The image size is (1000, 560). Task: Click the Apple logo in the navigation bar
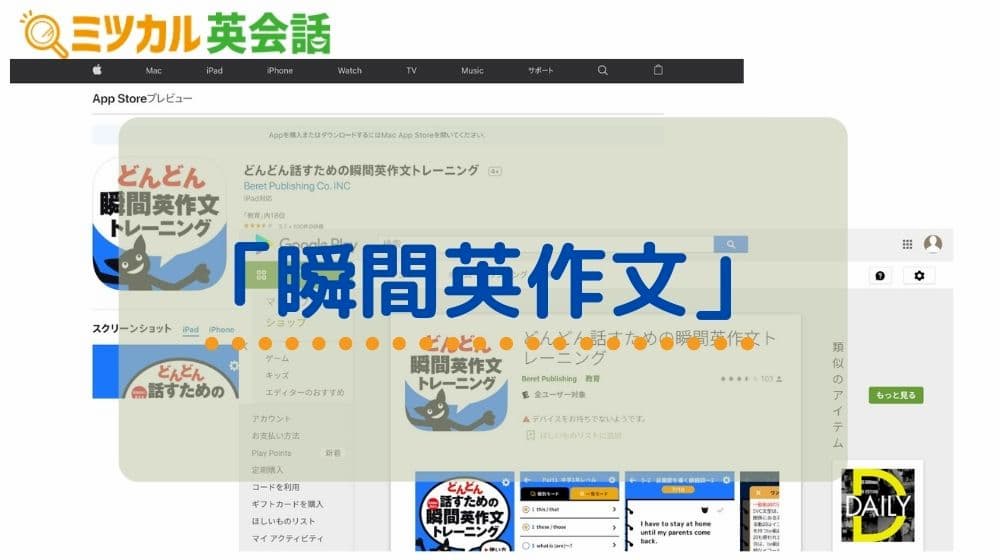(97, 70)
